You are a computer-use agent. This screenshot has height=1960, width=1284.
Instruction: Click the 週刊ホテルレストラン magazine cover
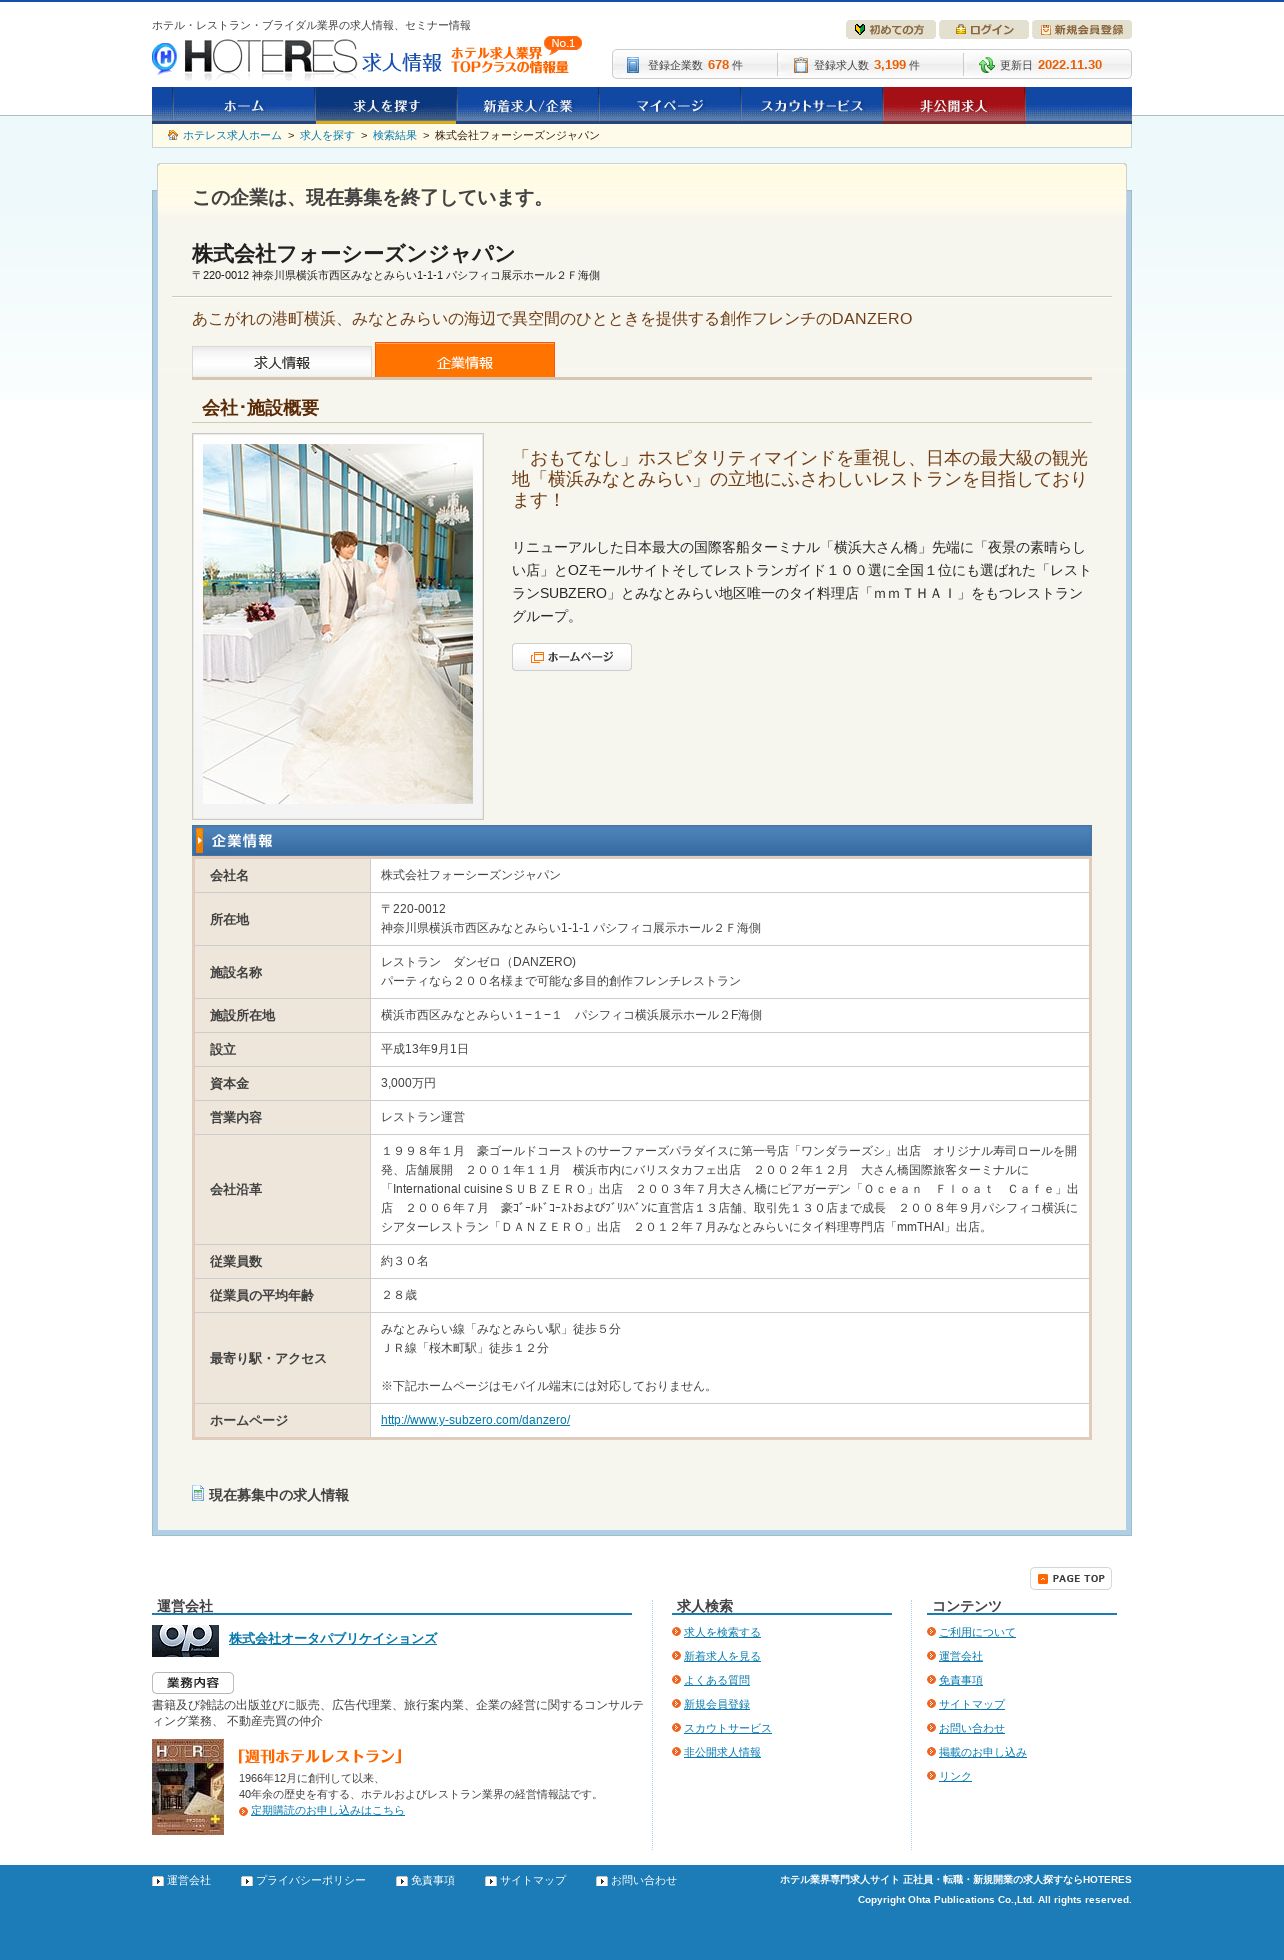[x=188, y=1787]
